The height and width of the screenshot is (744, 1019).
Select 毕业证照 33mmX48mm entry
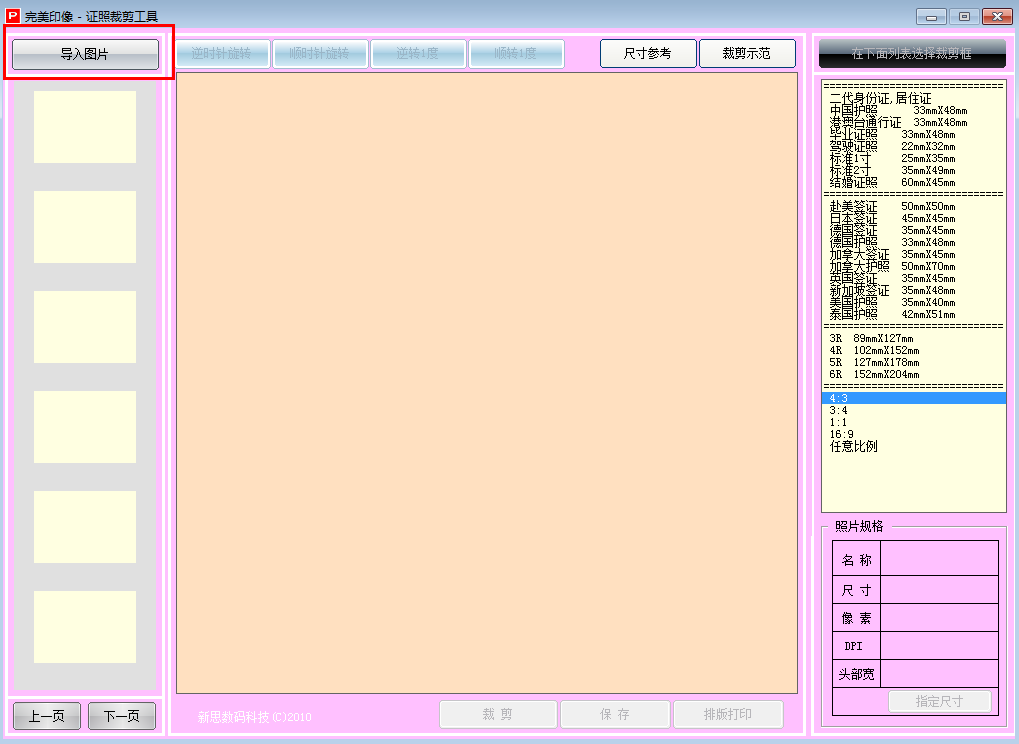tap(914, 135)
